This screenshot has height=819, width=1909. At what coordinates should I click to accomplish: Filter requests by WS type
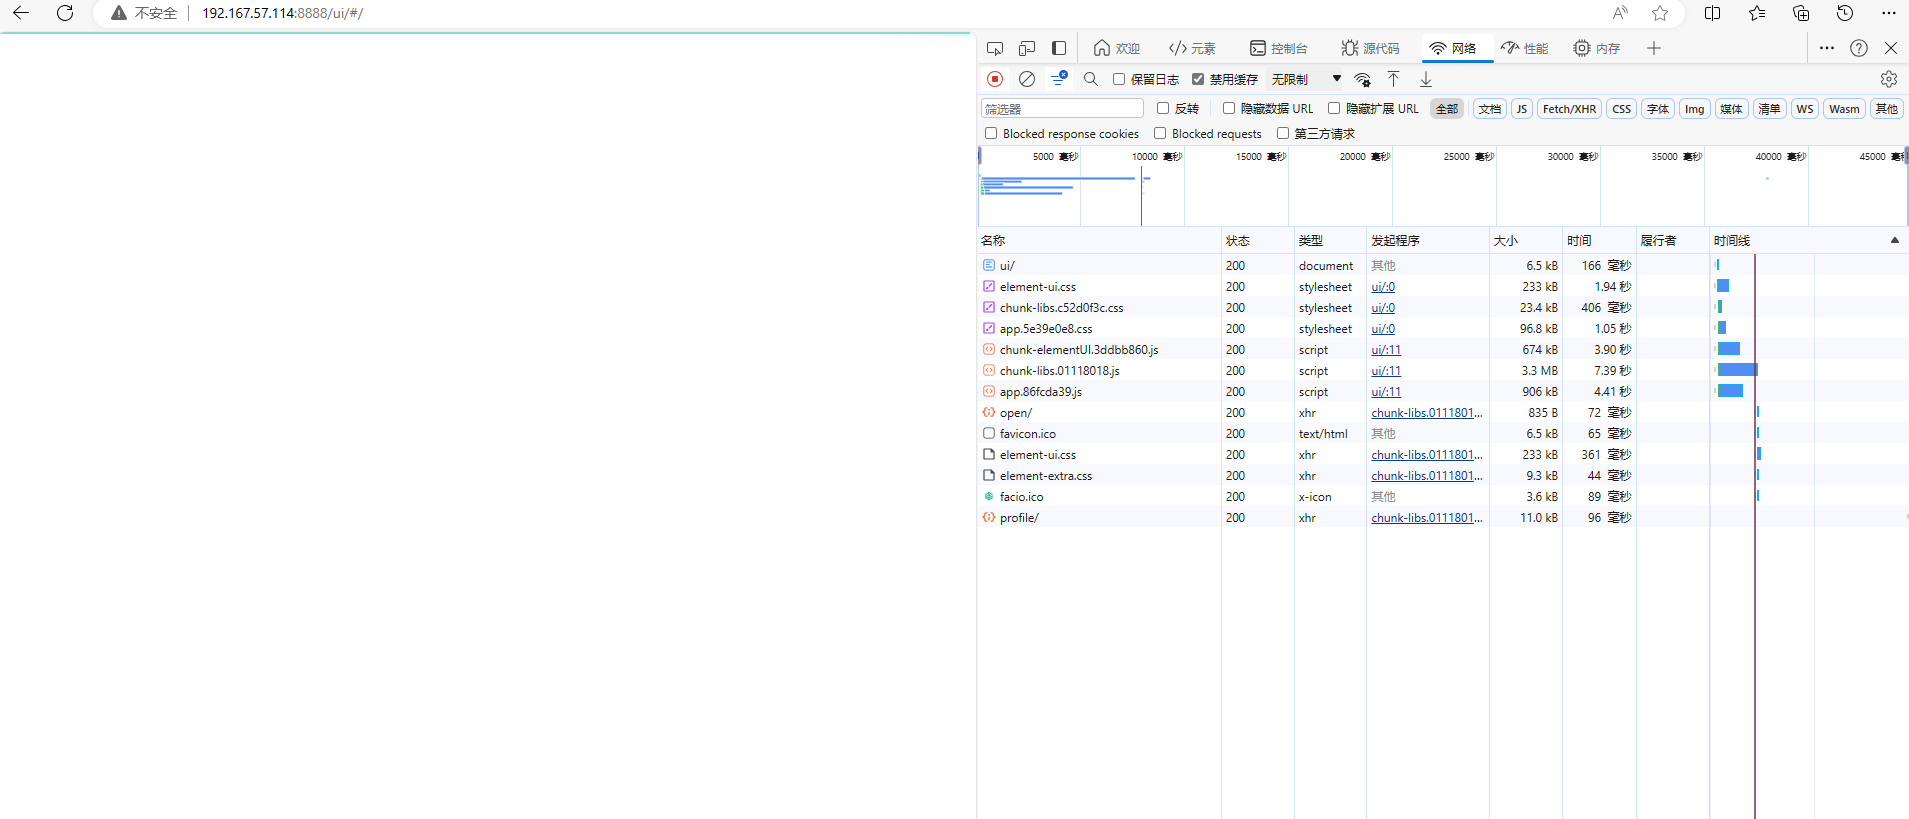(1805, 109)
